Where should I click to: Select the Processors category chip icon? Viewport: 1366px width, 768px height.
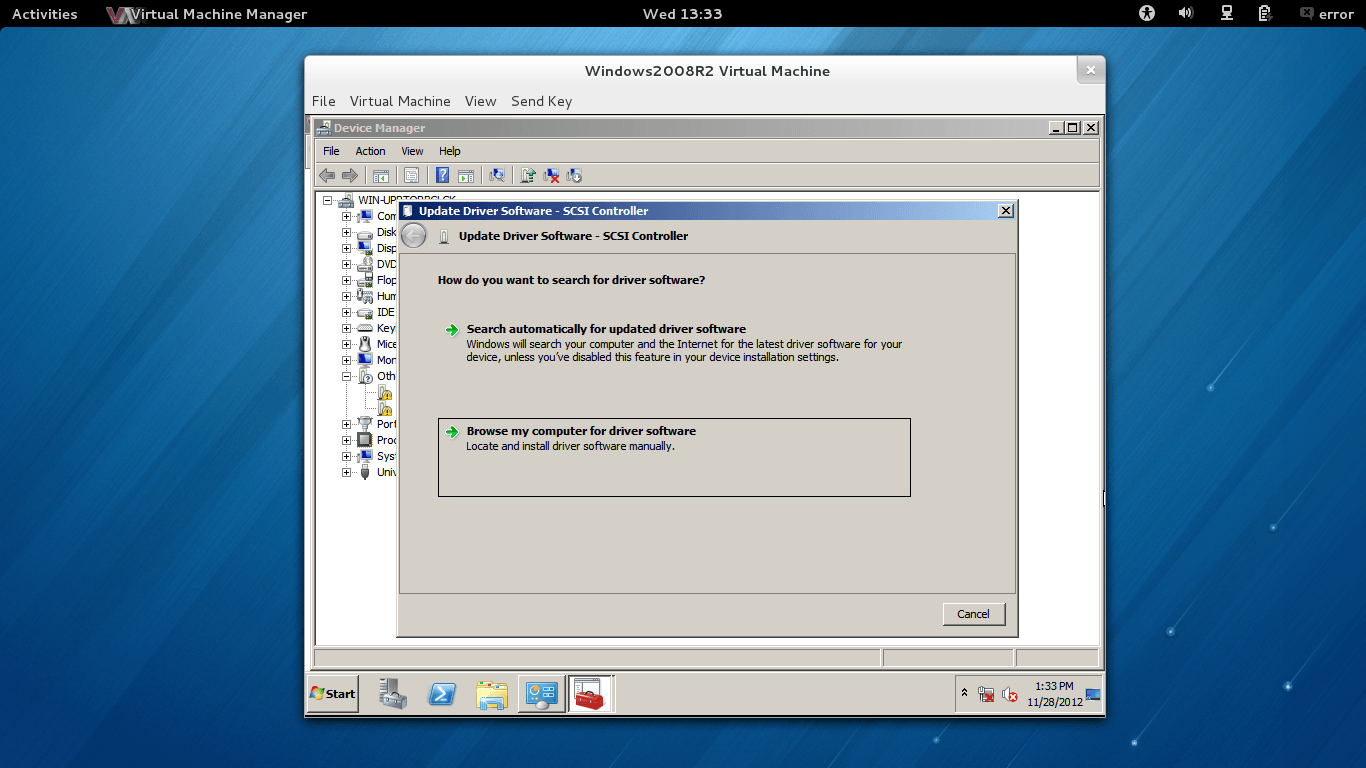(x=365, y=440)
